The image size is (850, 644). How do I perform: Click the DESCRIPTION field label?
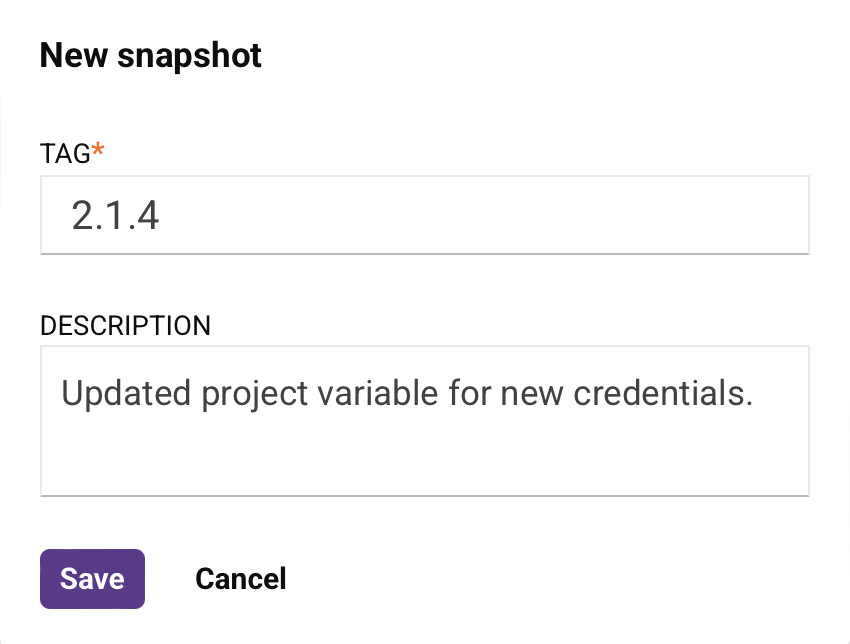(x=125, y=325)
